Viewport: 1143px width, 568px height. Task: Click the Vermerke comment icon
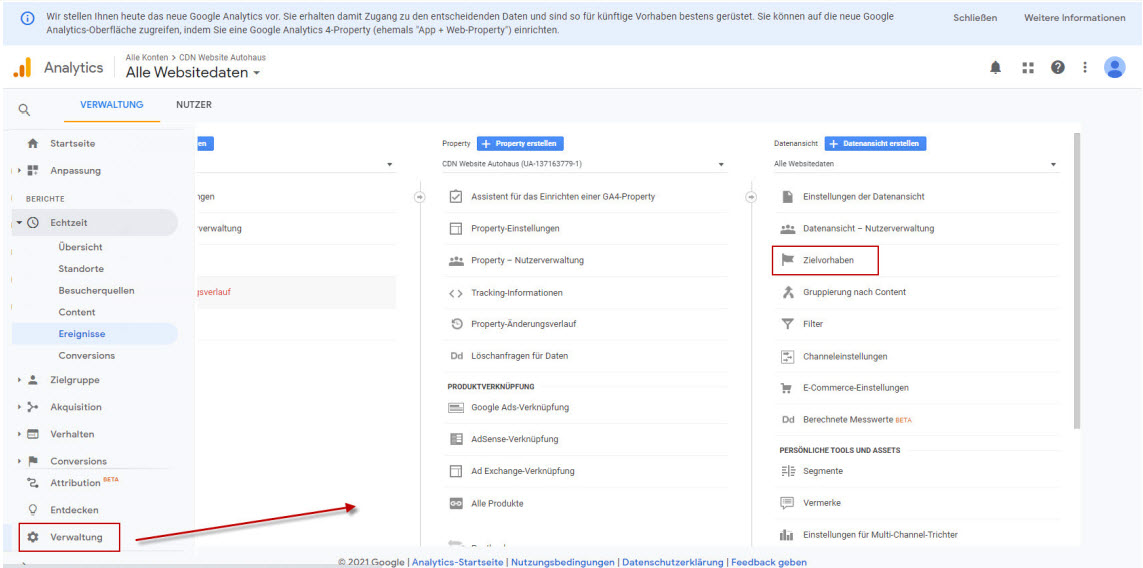pyautogui.click(x=787, y=503)
